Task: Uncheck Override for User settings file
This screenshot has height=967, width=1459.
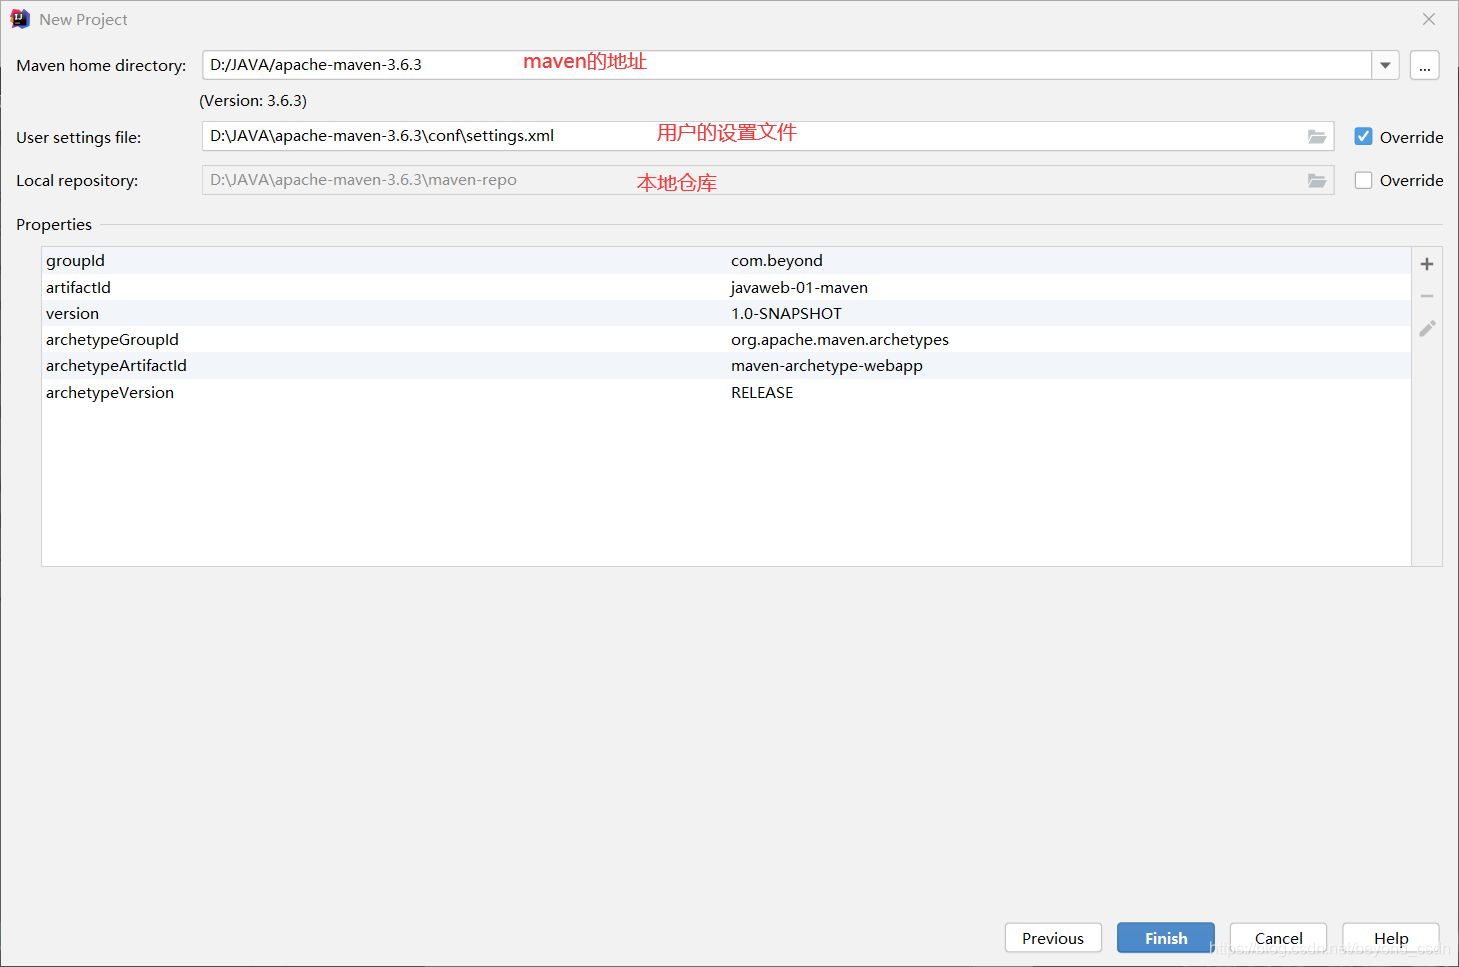Action: tap(1363, 136)
